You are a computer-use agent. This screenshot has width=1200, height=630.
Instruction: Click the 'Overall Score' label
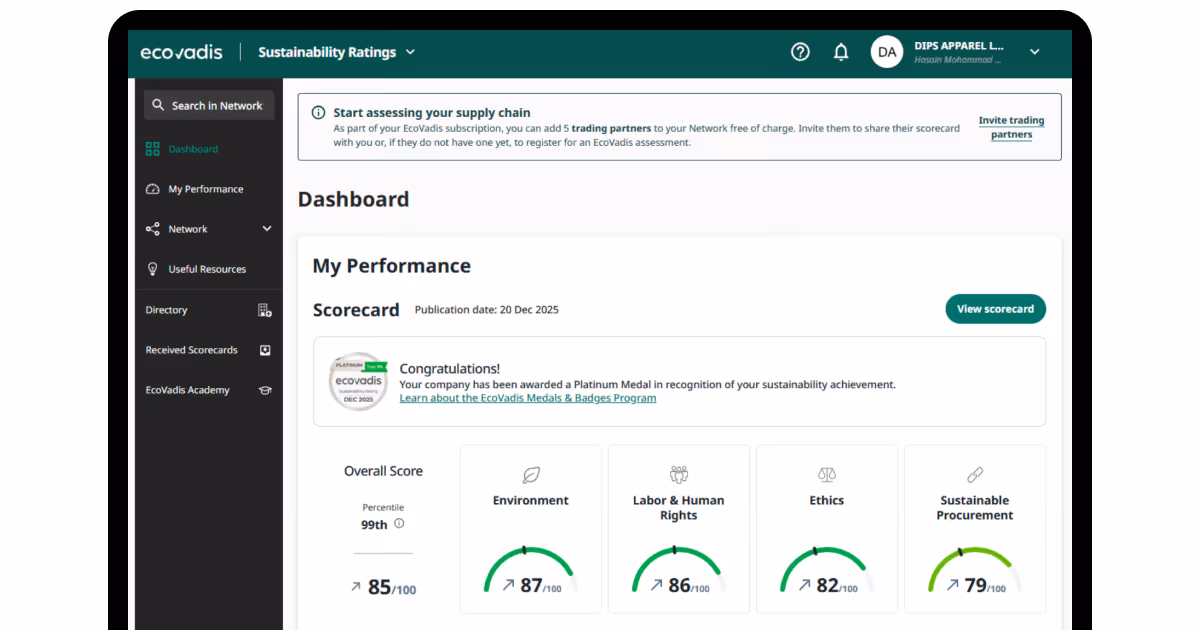pyautogui.click(x=383, y=471)
